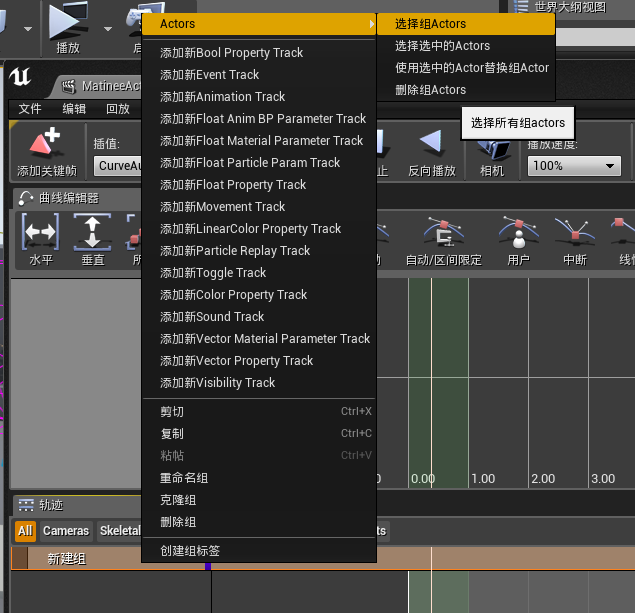Click the 2.00 time label in curve editor
This screenshot has height=613, width=635.
tap(543, 479)
